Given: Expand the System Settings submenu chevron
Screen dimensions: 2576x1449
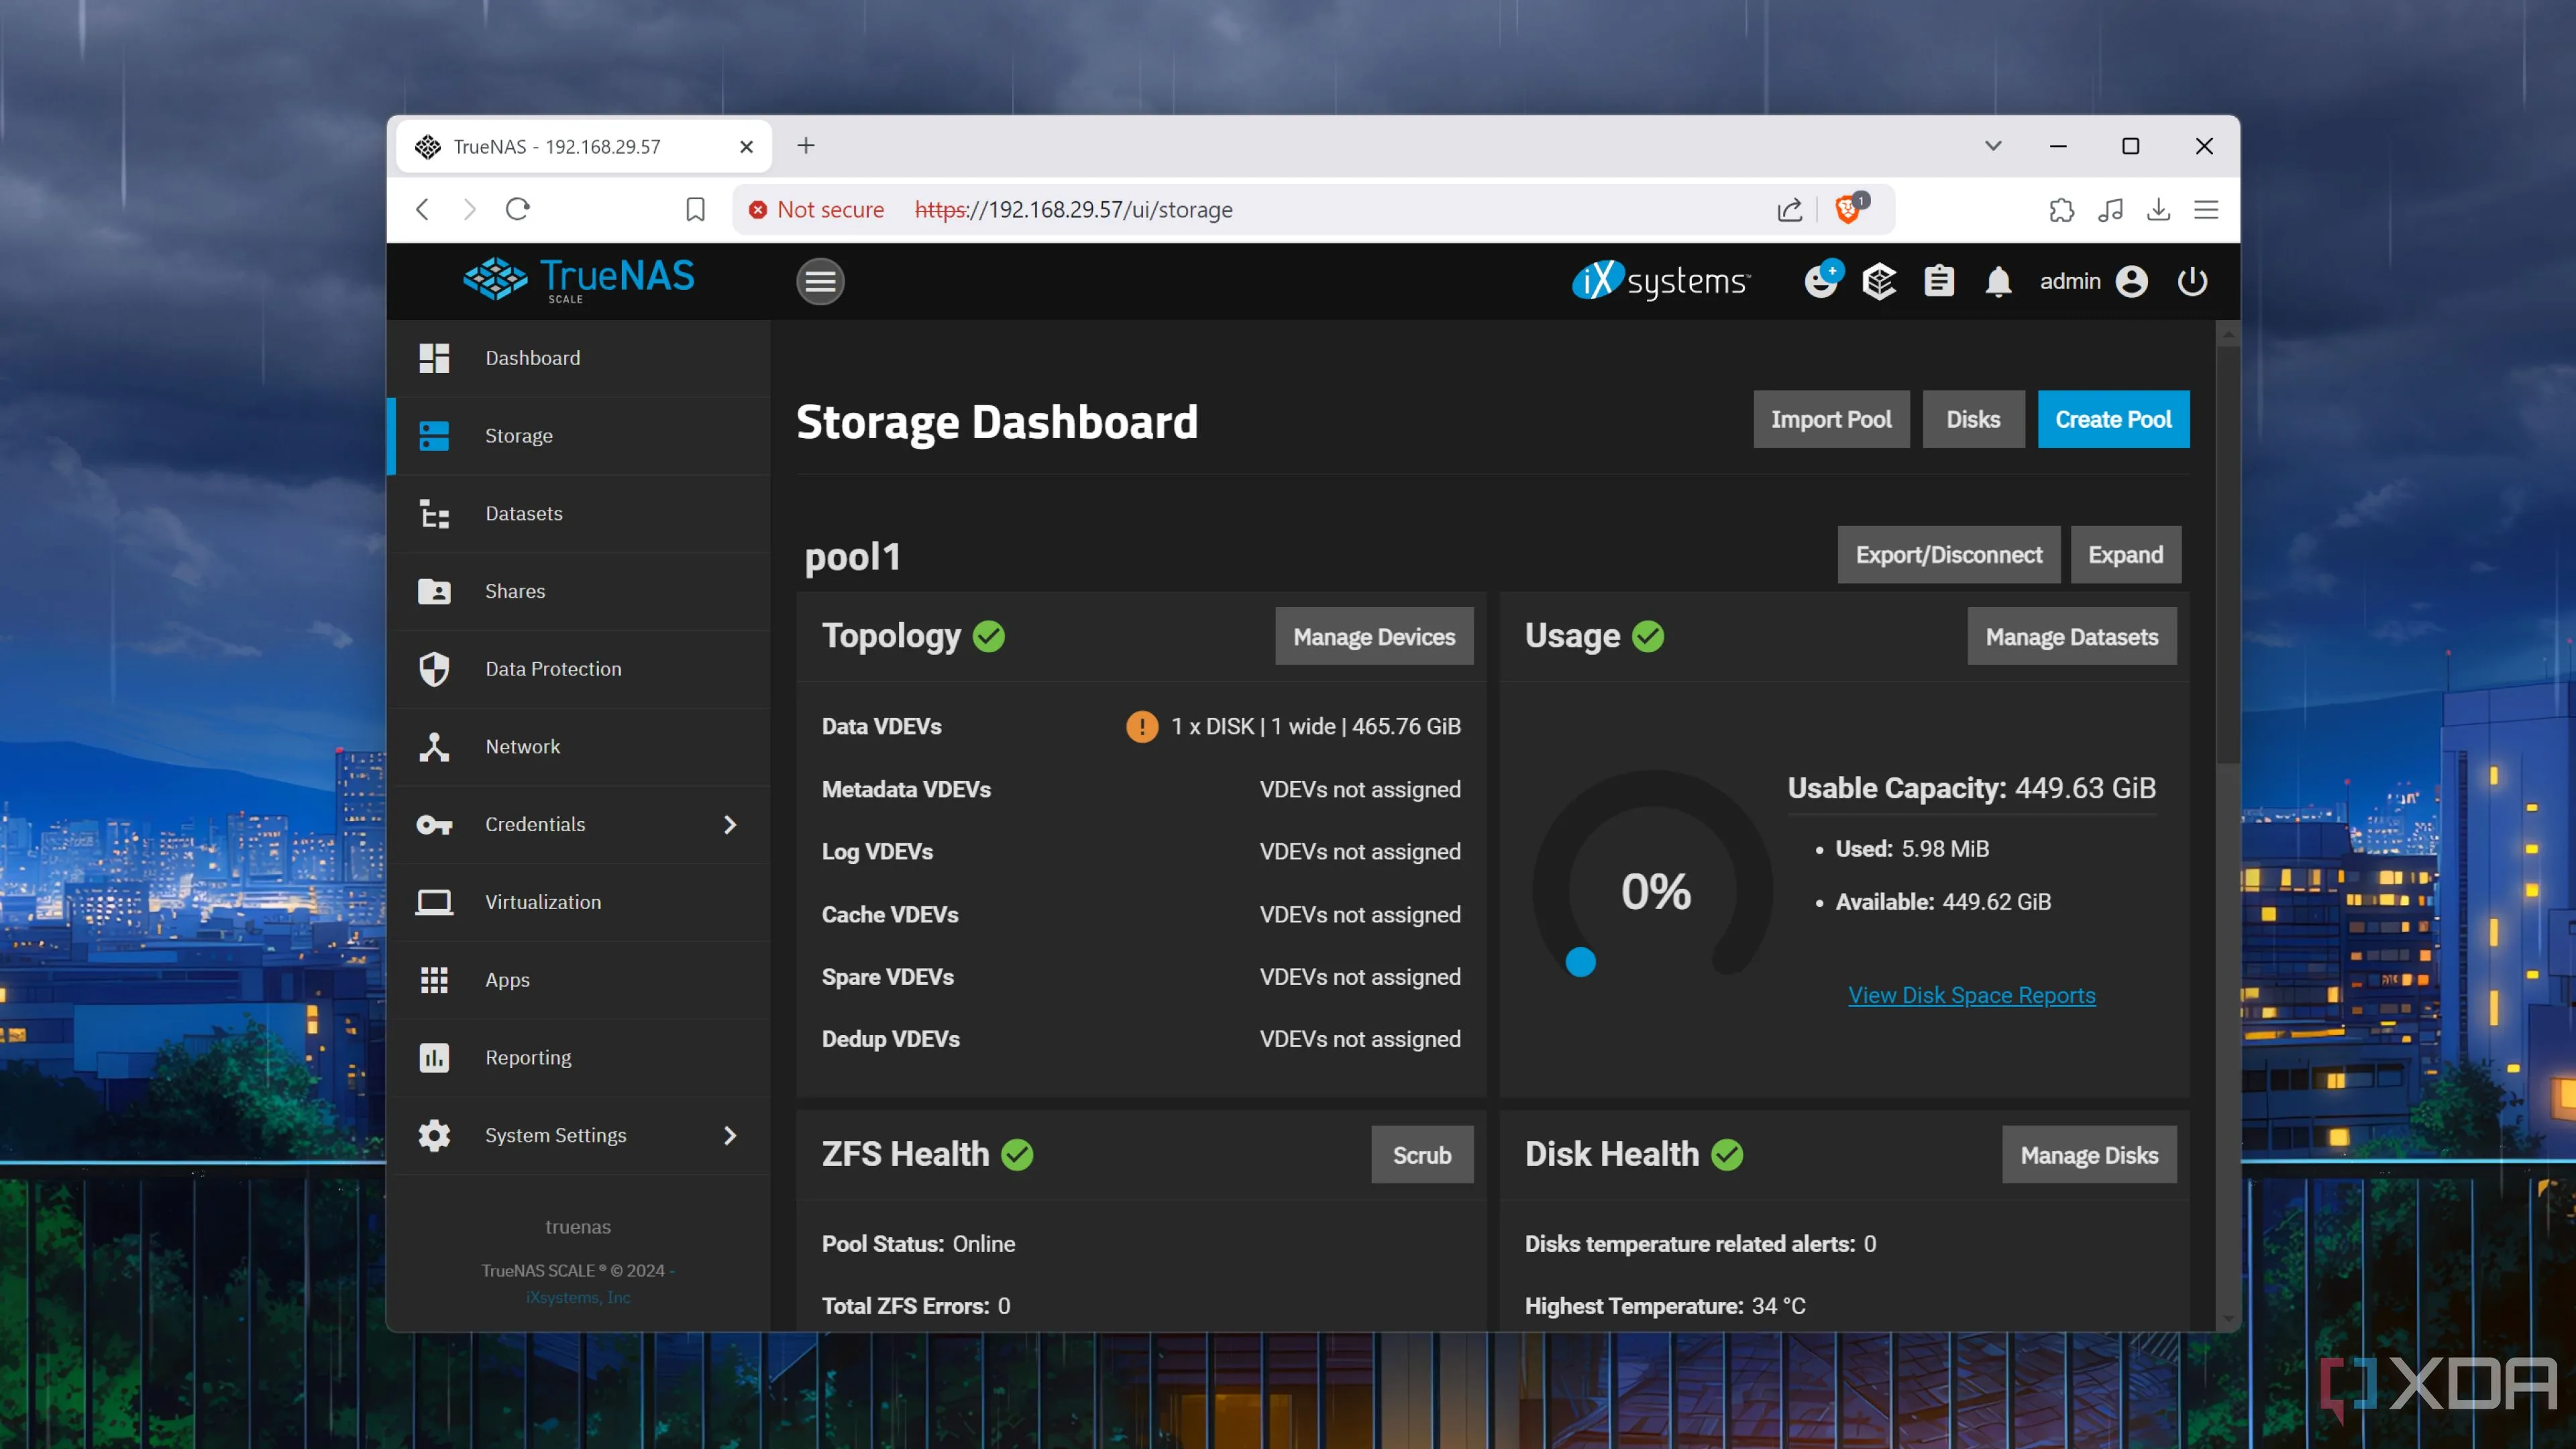Looking at the screenshot, I should point(730,1136).
